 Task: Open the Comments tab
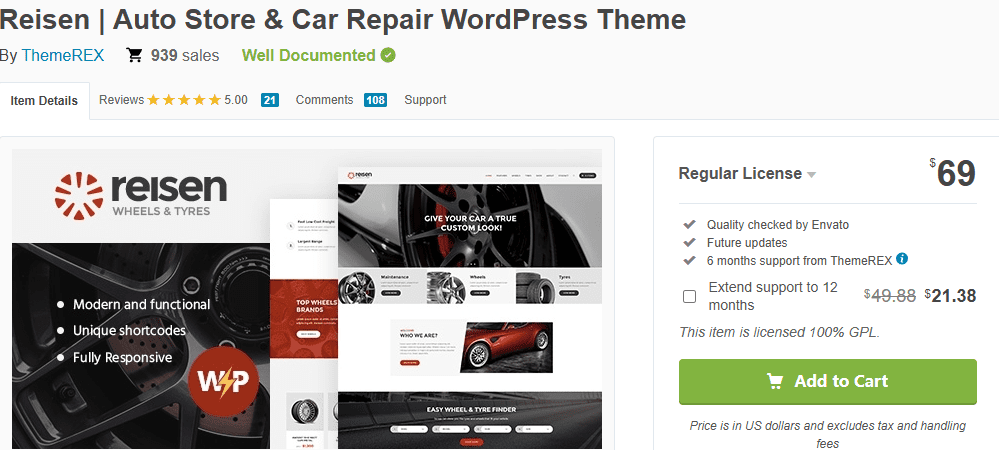click(324, 100)
